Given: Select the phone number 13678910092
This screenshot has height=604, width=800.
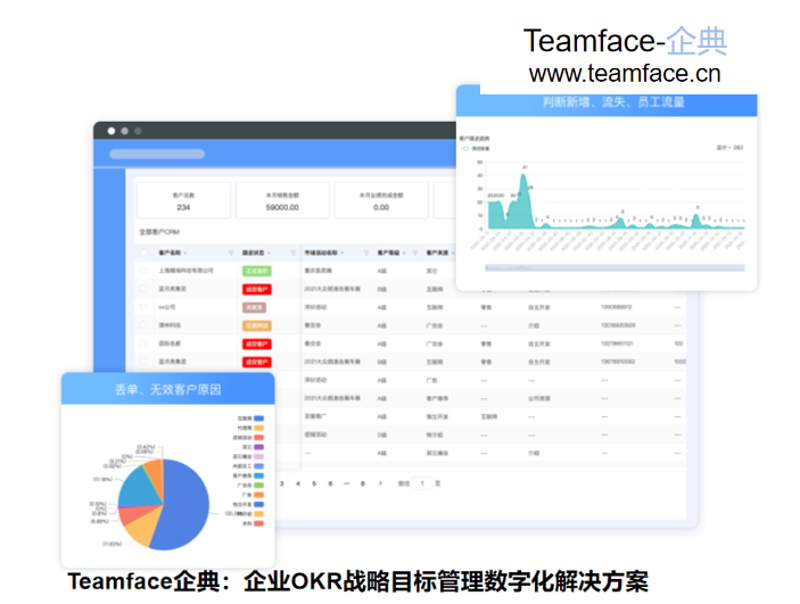Looking at the screenshot, I should click(x=618, y=361).
